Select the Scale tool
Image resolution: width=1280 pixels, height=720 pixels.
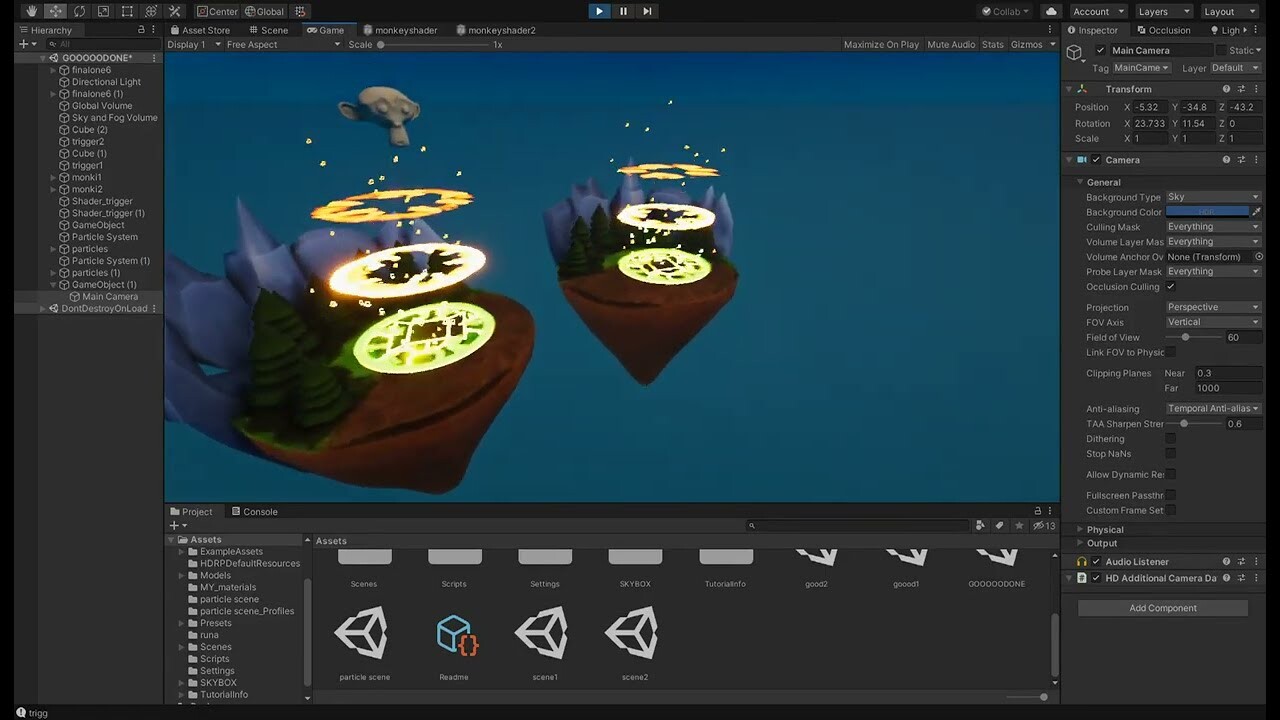tap(103, 11)
